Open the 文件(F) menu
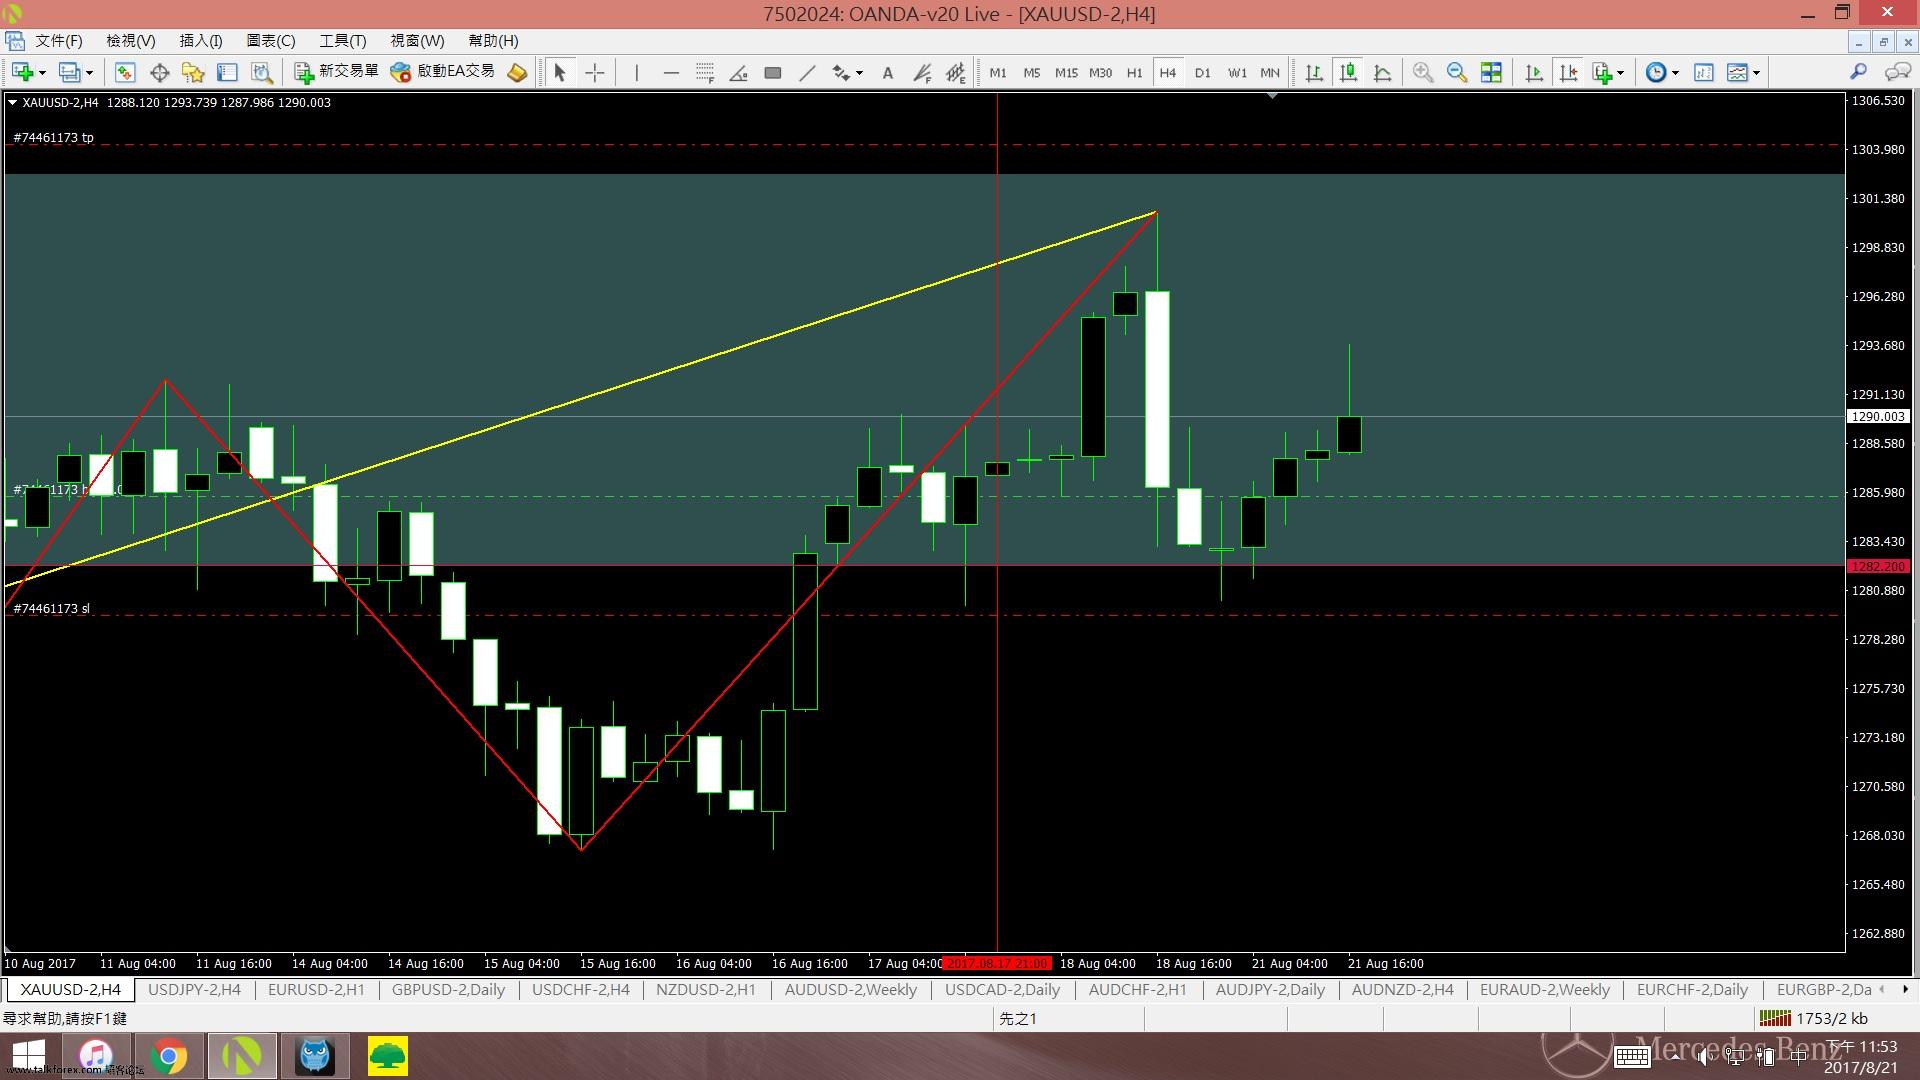The height and width of the screenshot is (1080, 1920). click(x=59, y=41)
